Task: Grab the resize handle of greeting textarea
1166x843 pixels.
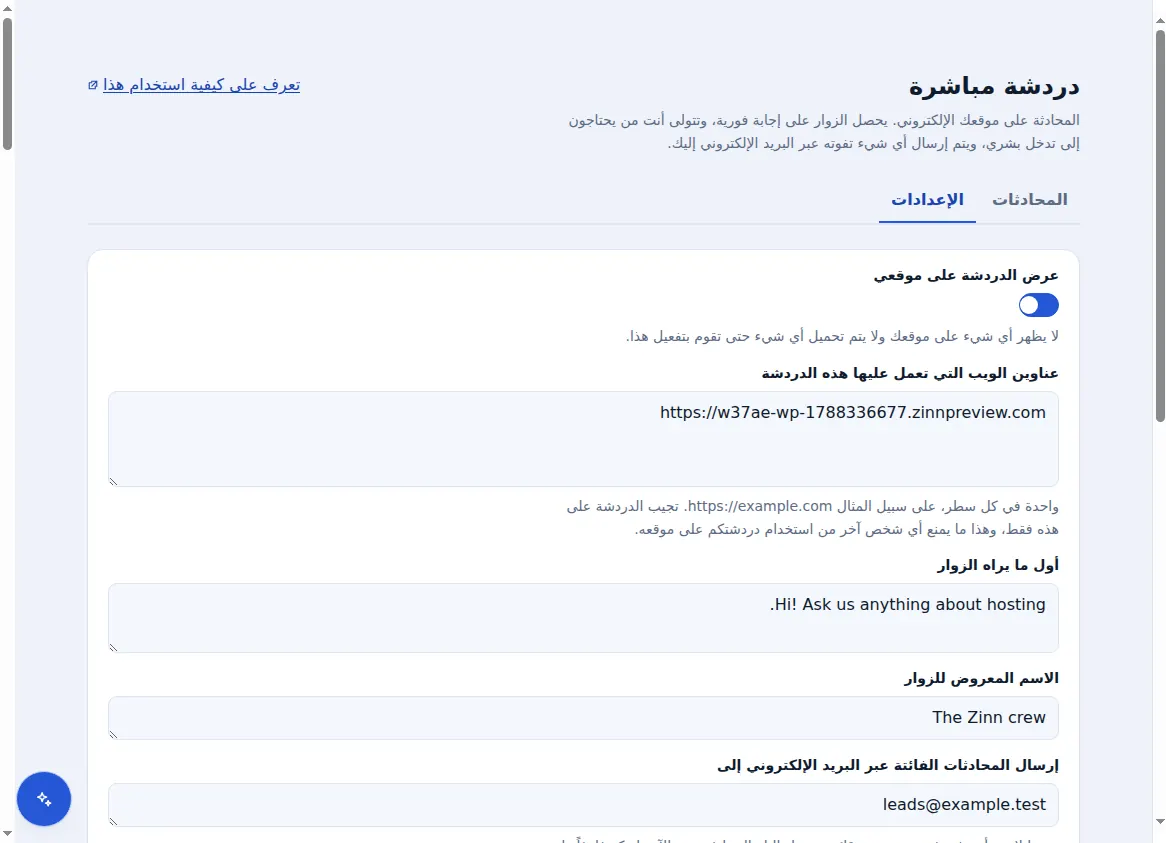Action: (114, 647)
